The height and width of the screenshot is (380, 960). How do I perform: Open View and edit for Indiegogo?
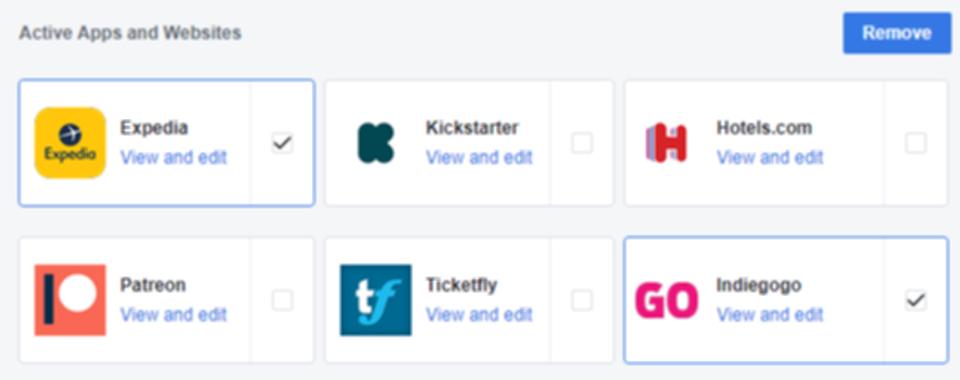click(770, 315)
